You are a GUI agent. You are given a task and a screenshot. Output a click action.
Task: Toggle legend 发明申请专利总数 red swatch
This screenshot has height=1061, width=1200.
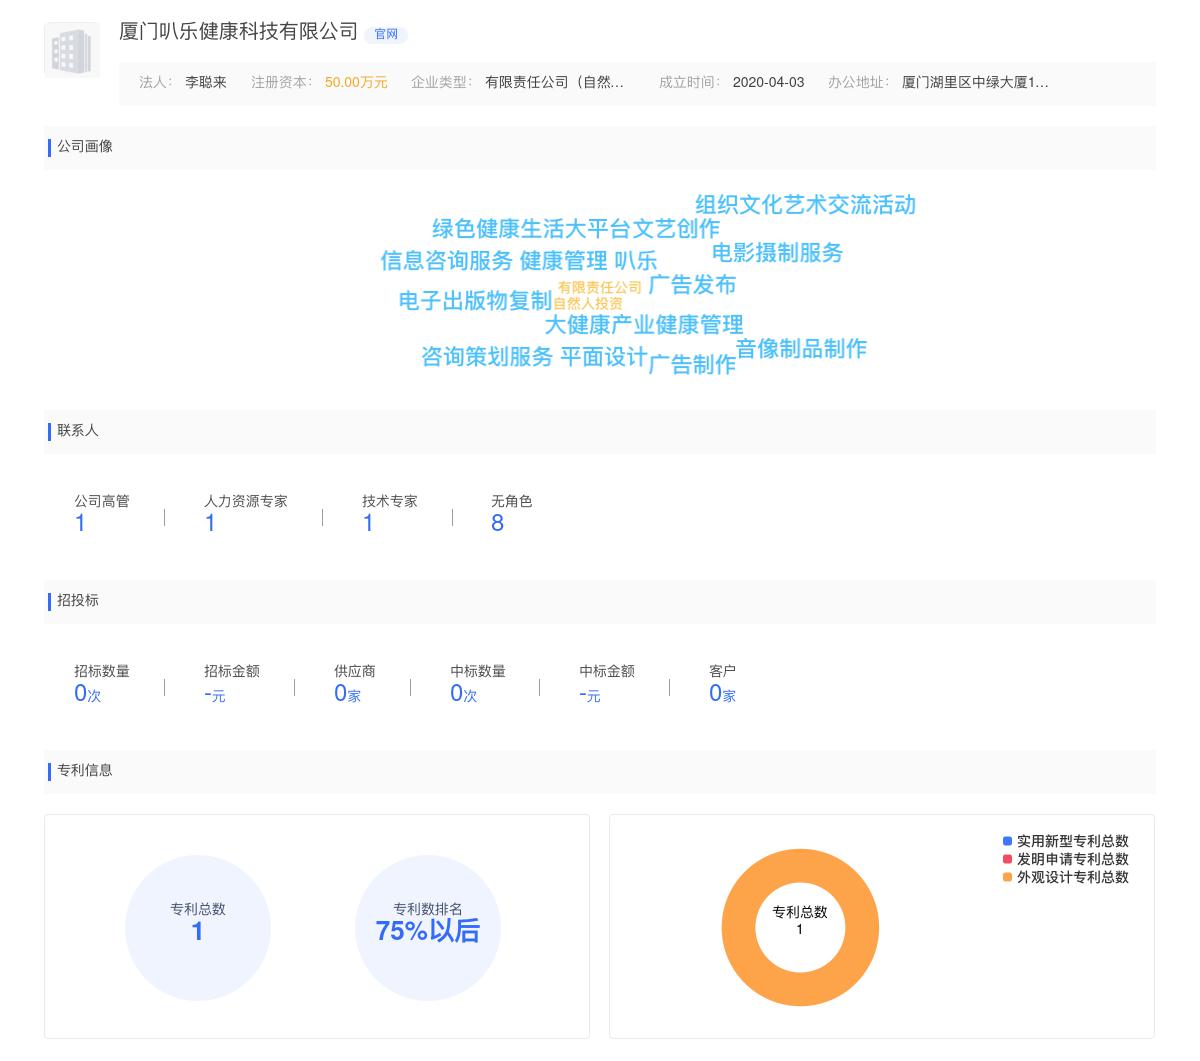(1007, 860)
